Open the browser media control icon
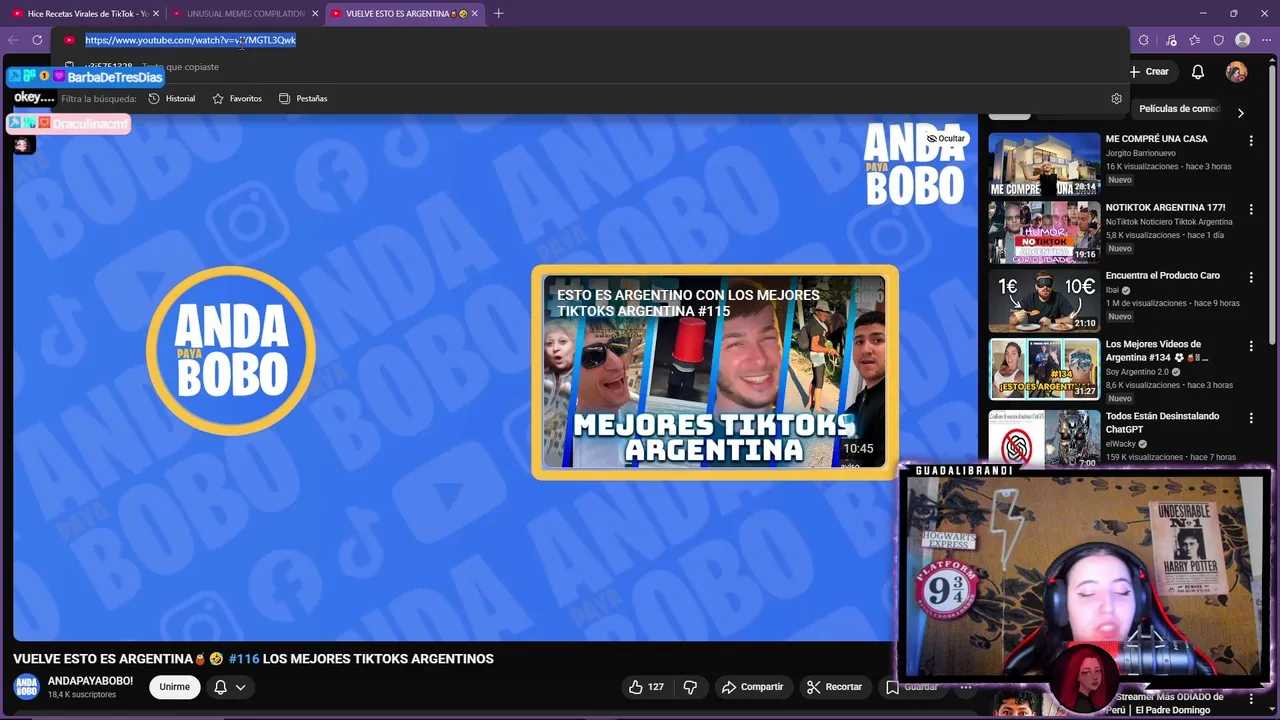The width and height of the screenshot is (1280, 720). (1171, 40)
